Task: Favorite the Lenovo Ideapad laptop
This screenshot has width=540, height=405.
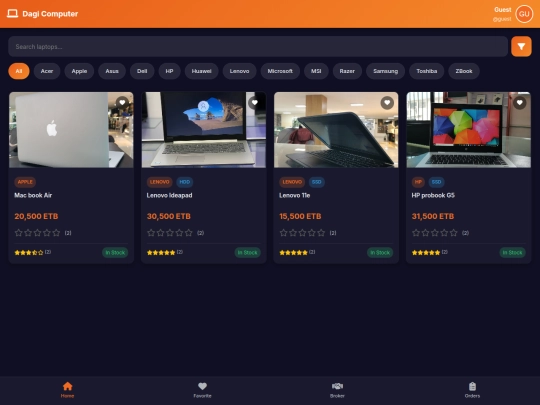Action: click(255, 103)
